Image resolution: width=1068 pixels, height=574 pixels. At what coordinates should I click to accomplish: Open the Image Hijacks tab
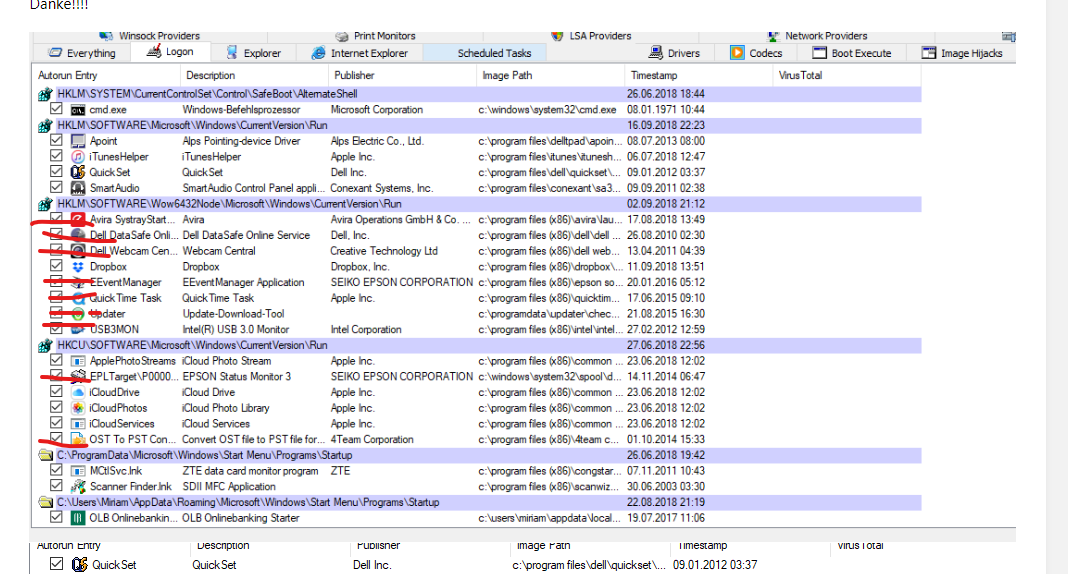962,53
